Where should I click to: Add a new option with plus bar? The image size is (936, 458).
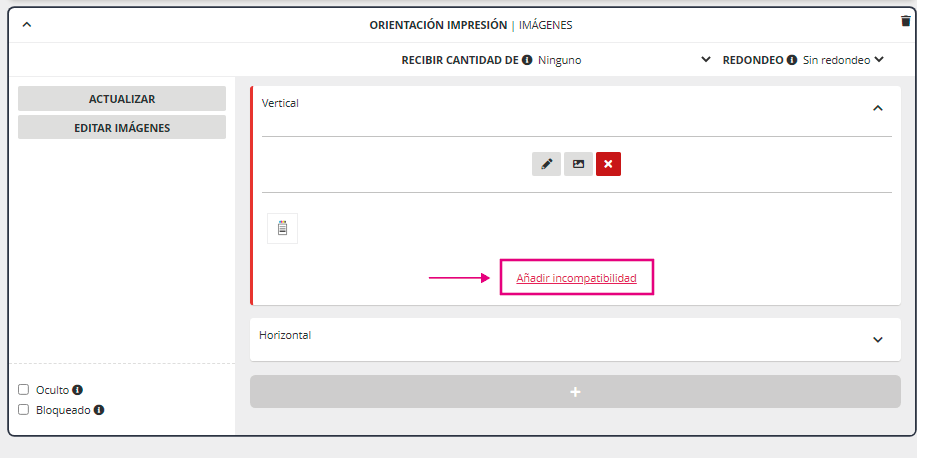click(x=575, y=392)
